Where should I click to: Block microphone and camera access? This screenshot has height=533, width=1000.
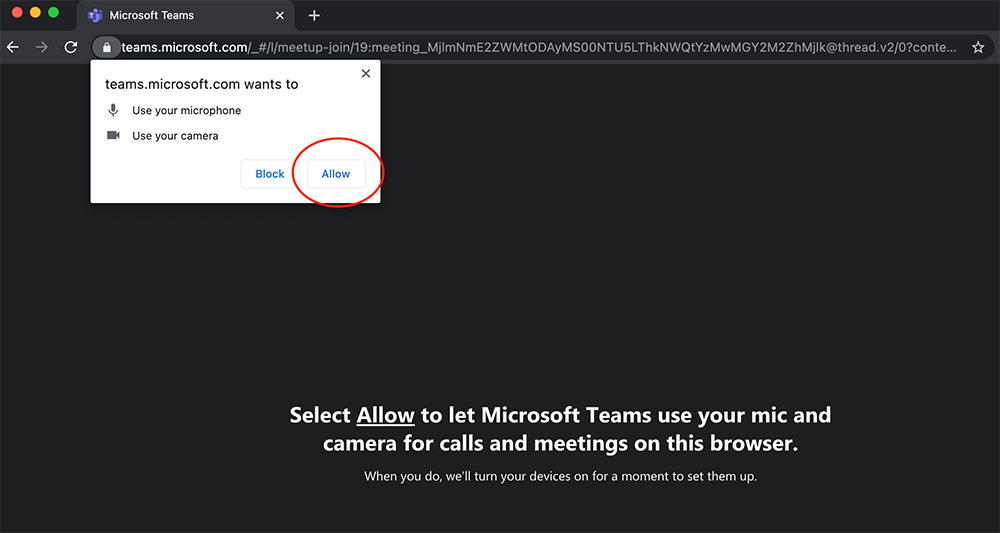tap(270, 174)
